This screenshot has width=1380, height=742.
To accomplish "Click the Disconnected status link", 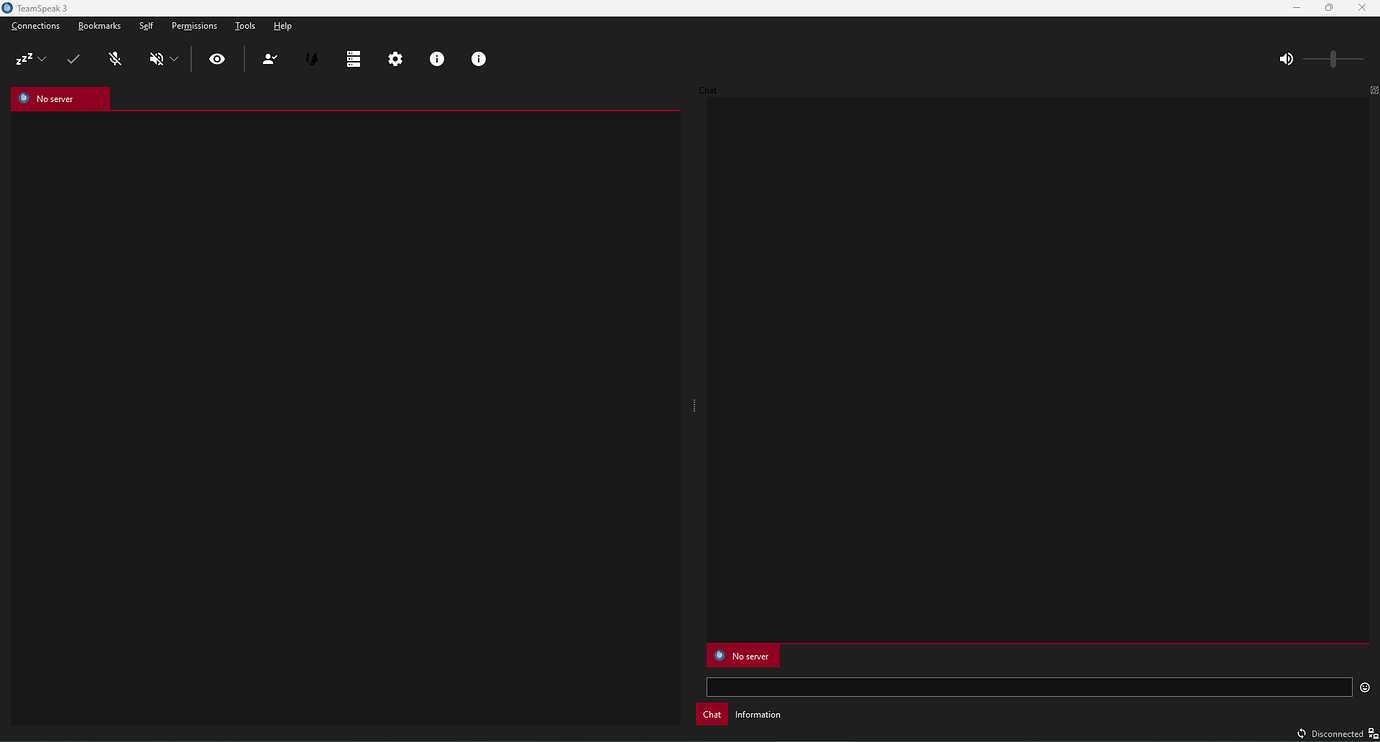I will [1337, 733].
